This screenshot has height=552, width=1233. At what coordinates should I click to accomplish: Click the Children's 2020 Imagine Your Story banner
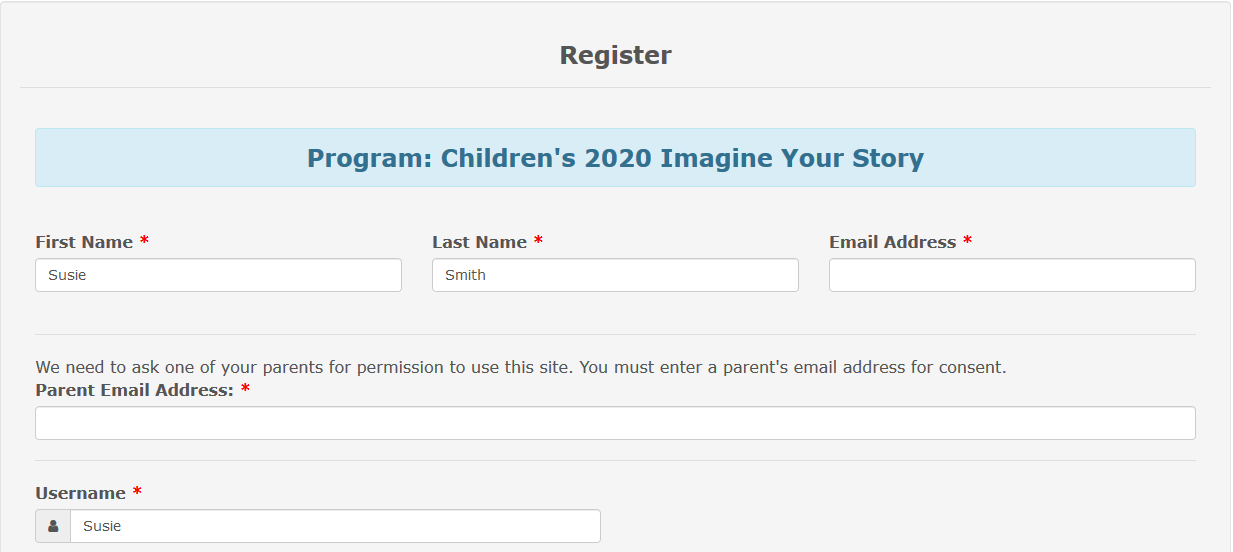click(x=615, y=158)
